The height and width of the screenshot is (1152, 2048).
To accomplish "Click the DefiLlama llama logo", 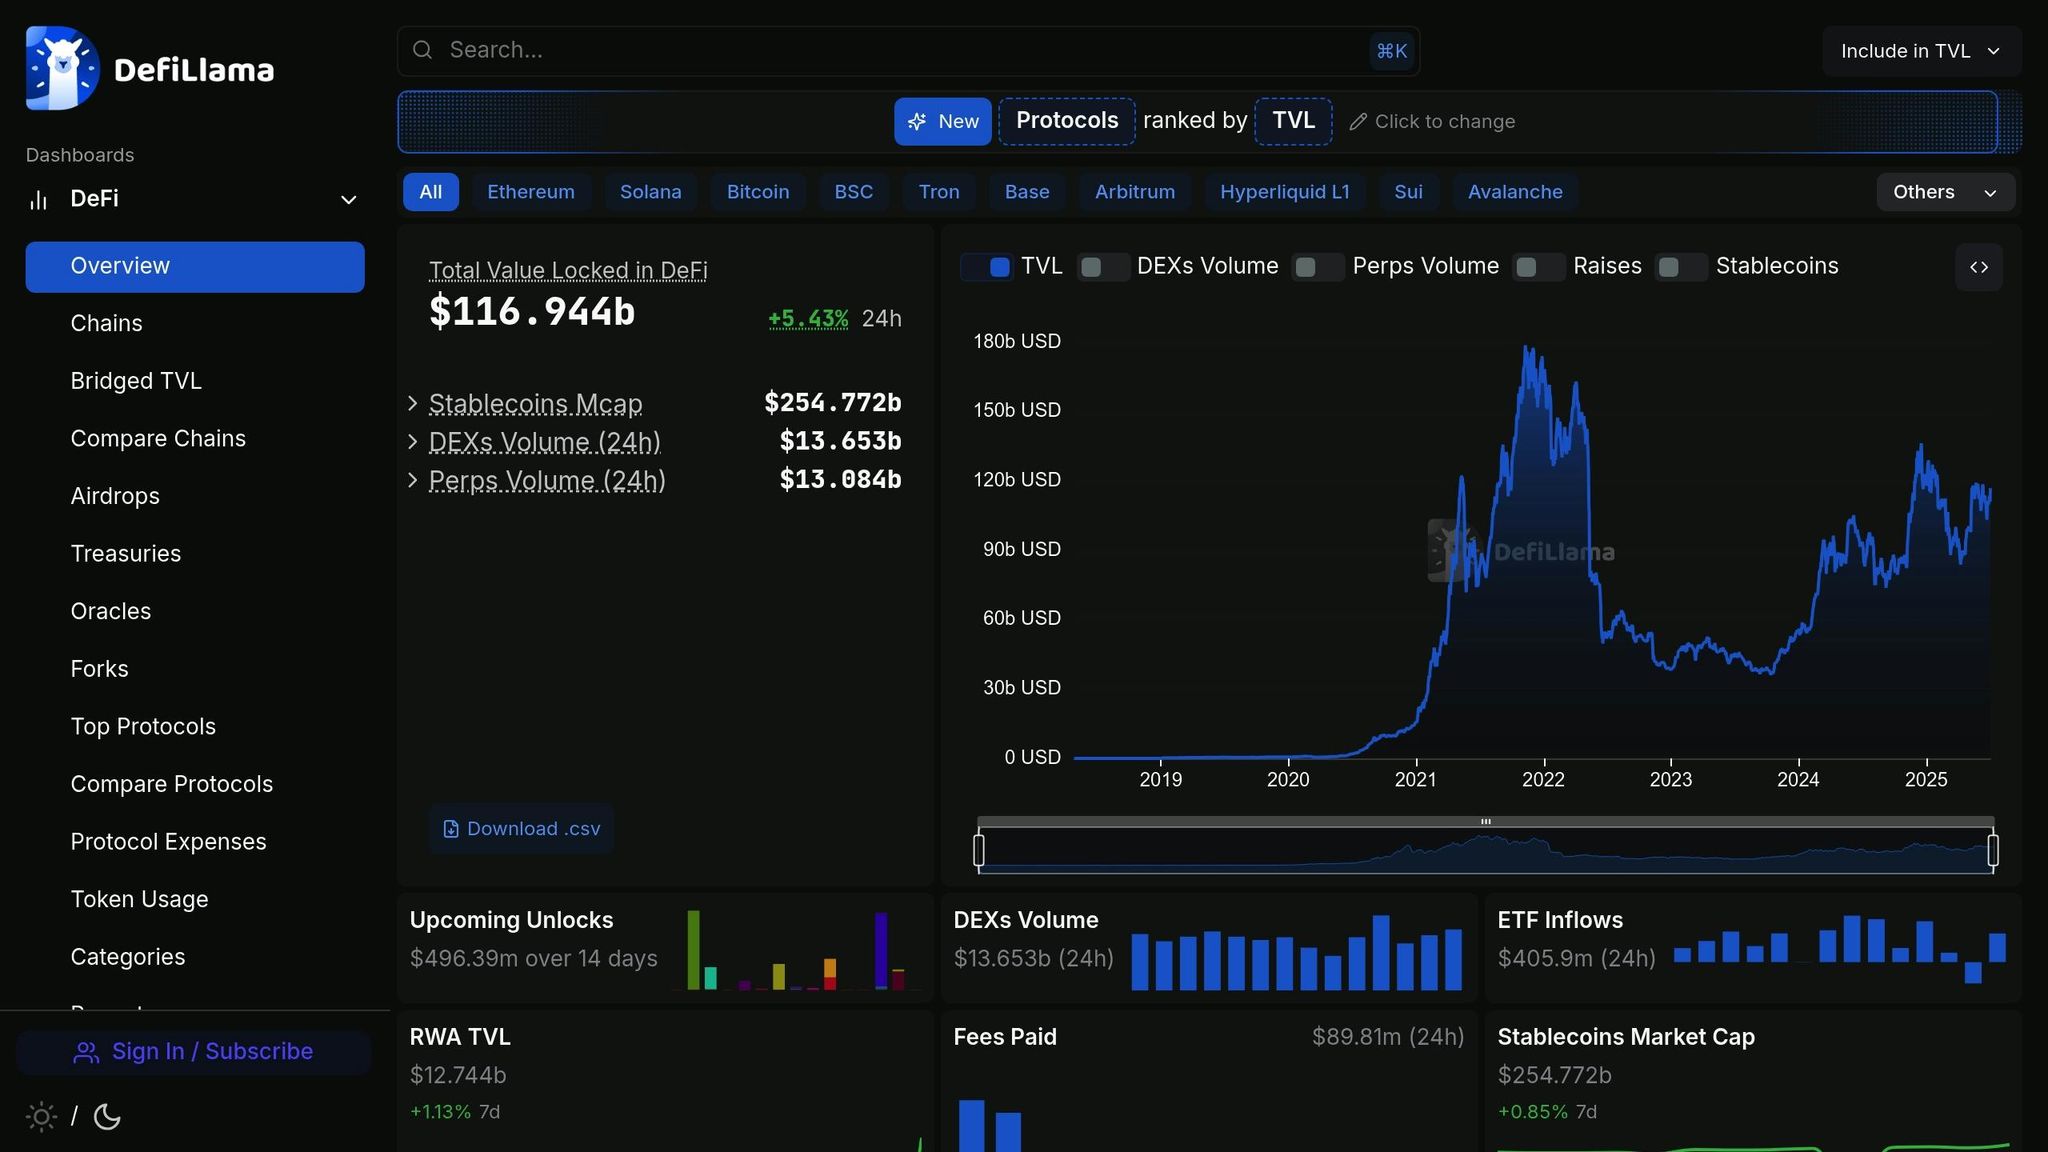I will tap(62, 68).
